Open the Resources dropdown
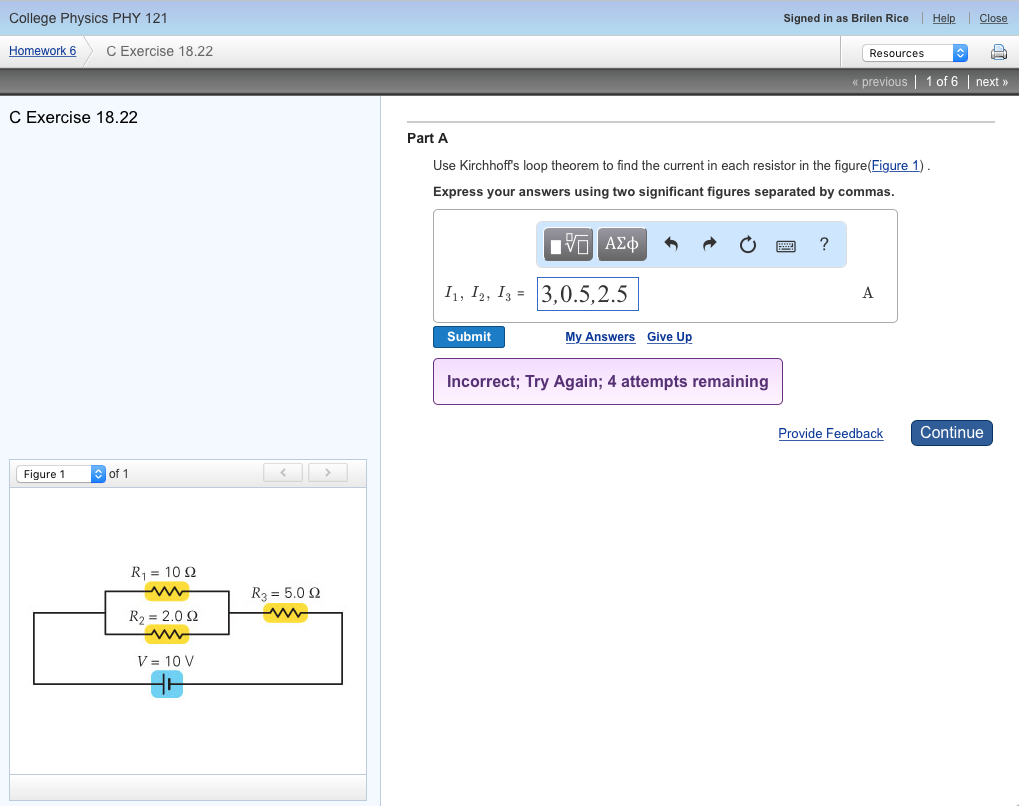Screen dimensions: 1019x806 coord(915,52)
